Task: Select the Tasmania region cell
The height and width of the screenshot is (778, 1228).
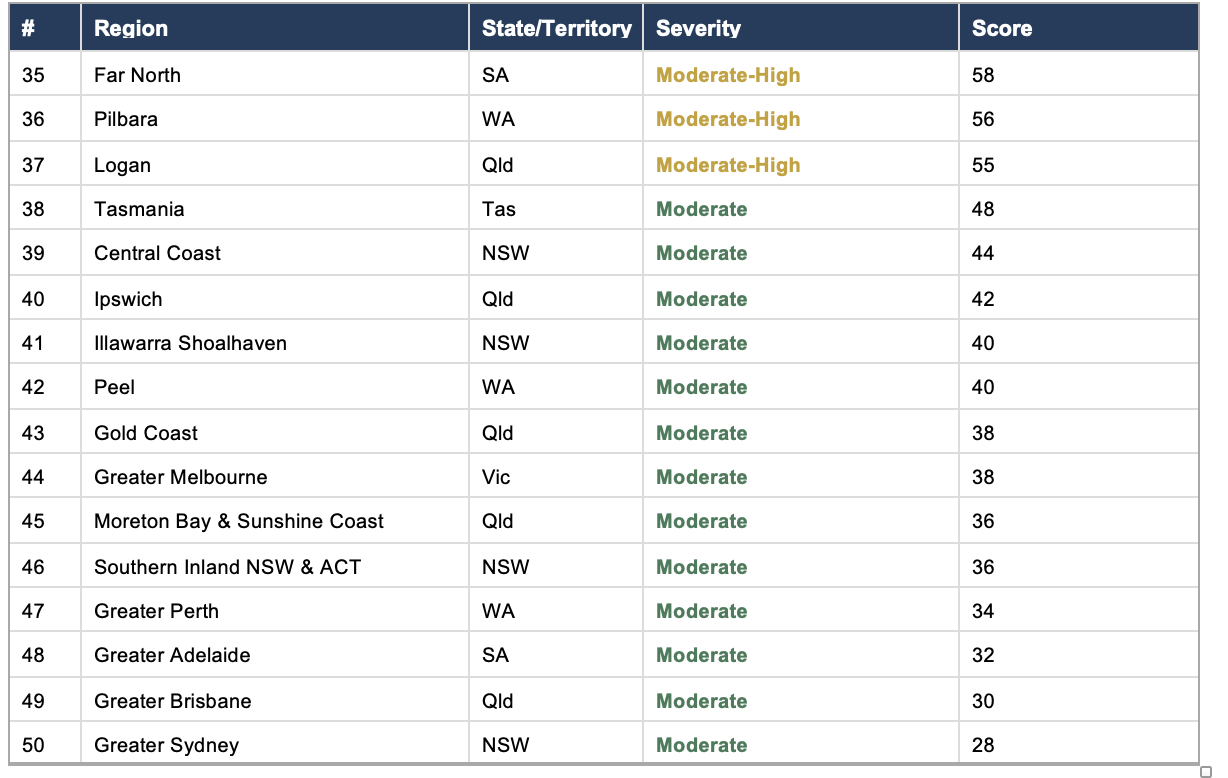Action: click(275, 209)
